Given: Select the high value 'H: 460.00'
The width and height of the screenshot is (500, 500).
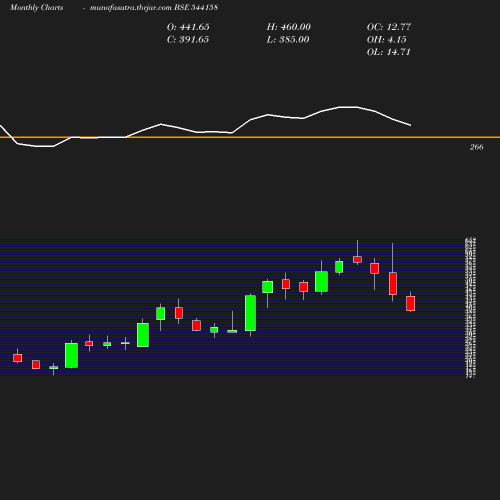Looking at the screenshot, I should 288,27.
